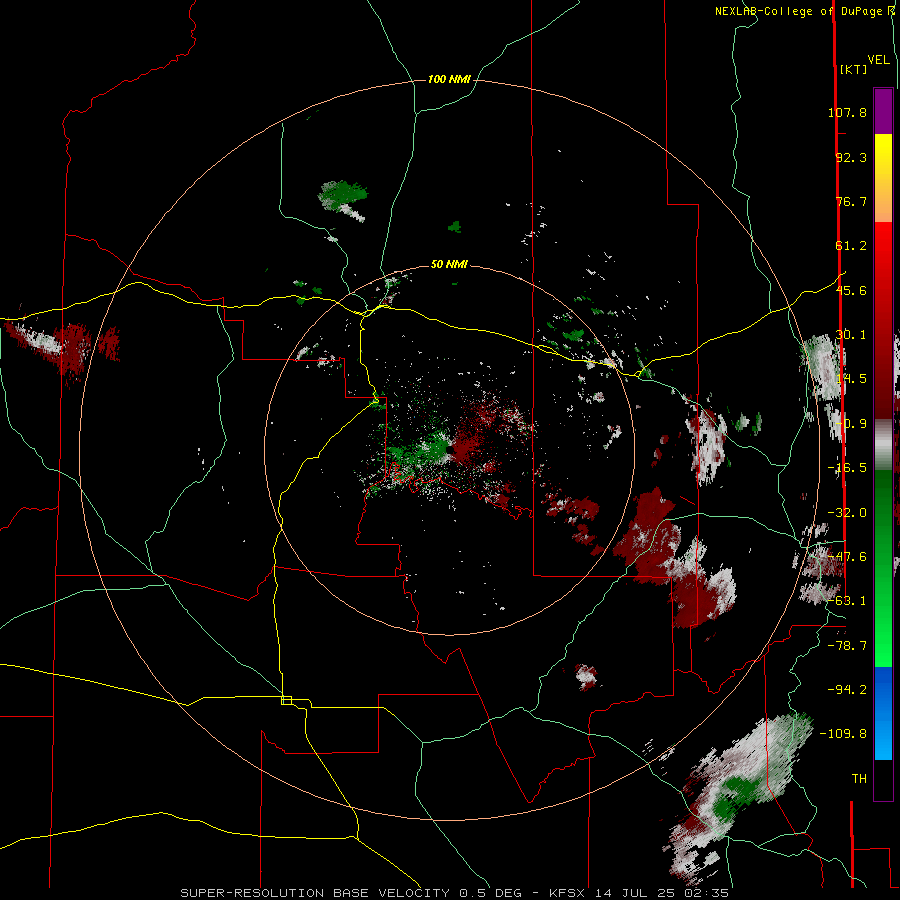Click the -16.5 legend value

(847, 468)
